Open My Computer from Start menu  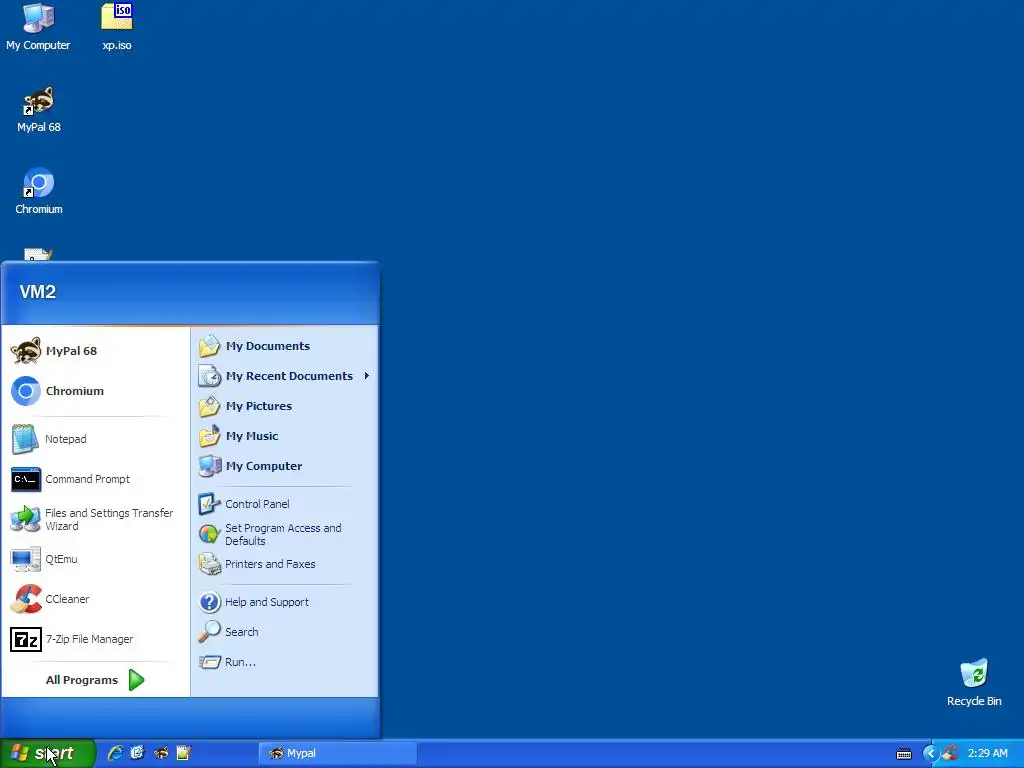pos(284,466)
